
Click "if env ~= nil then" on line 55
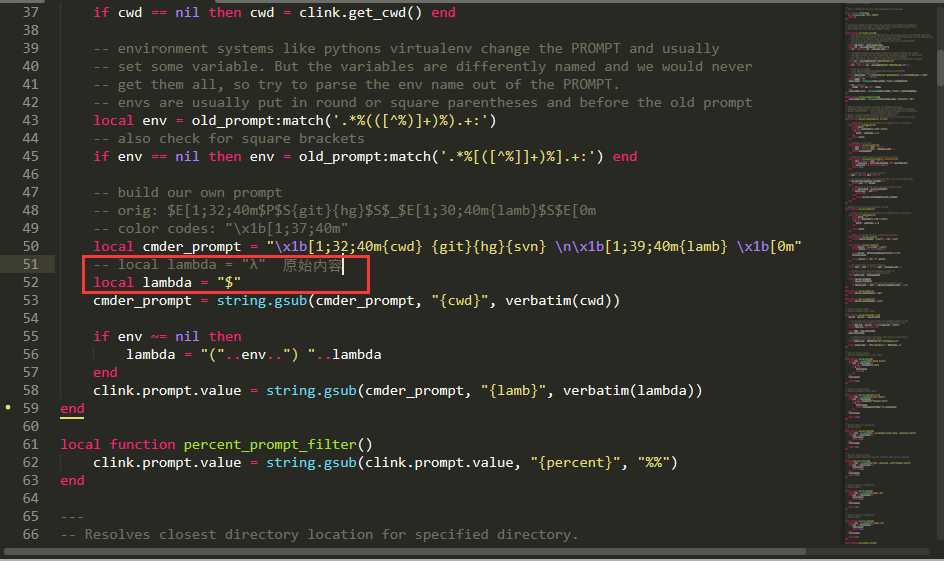(167, 336)
